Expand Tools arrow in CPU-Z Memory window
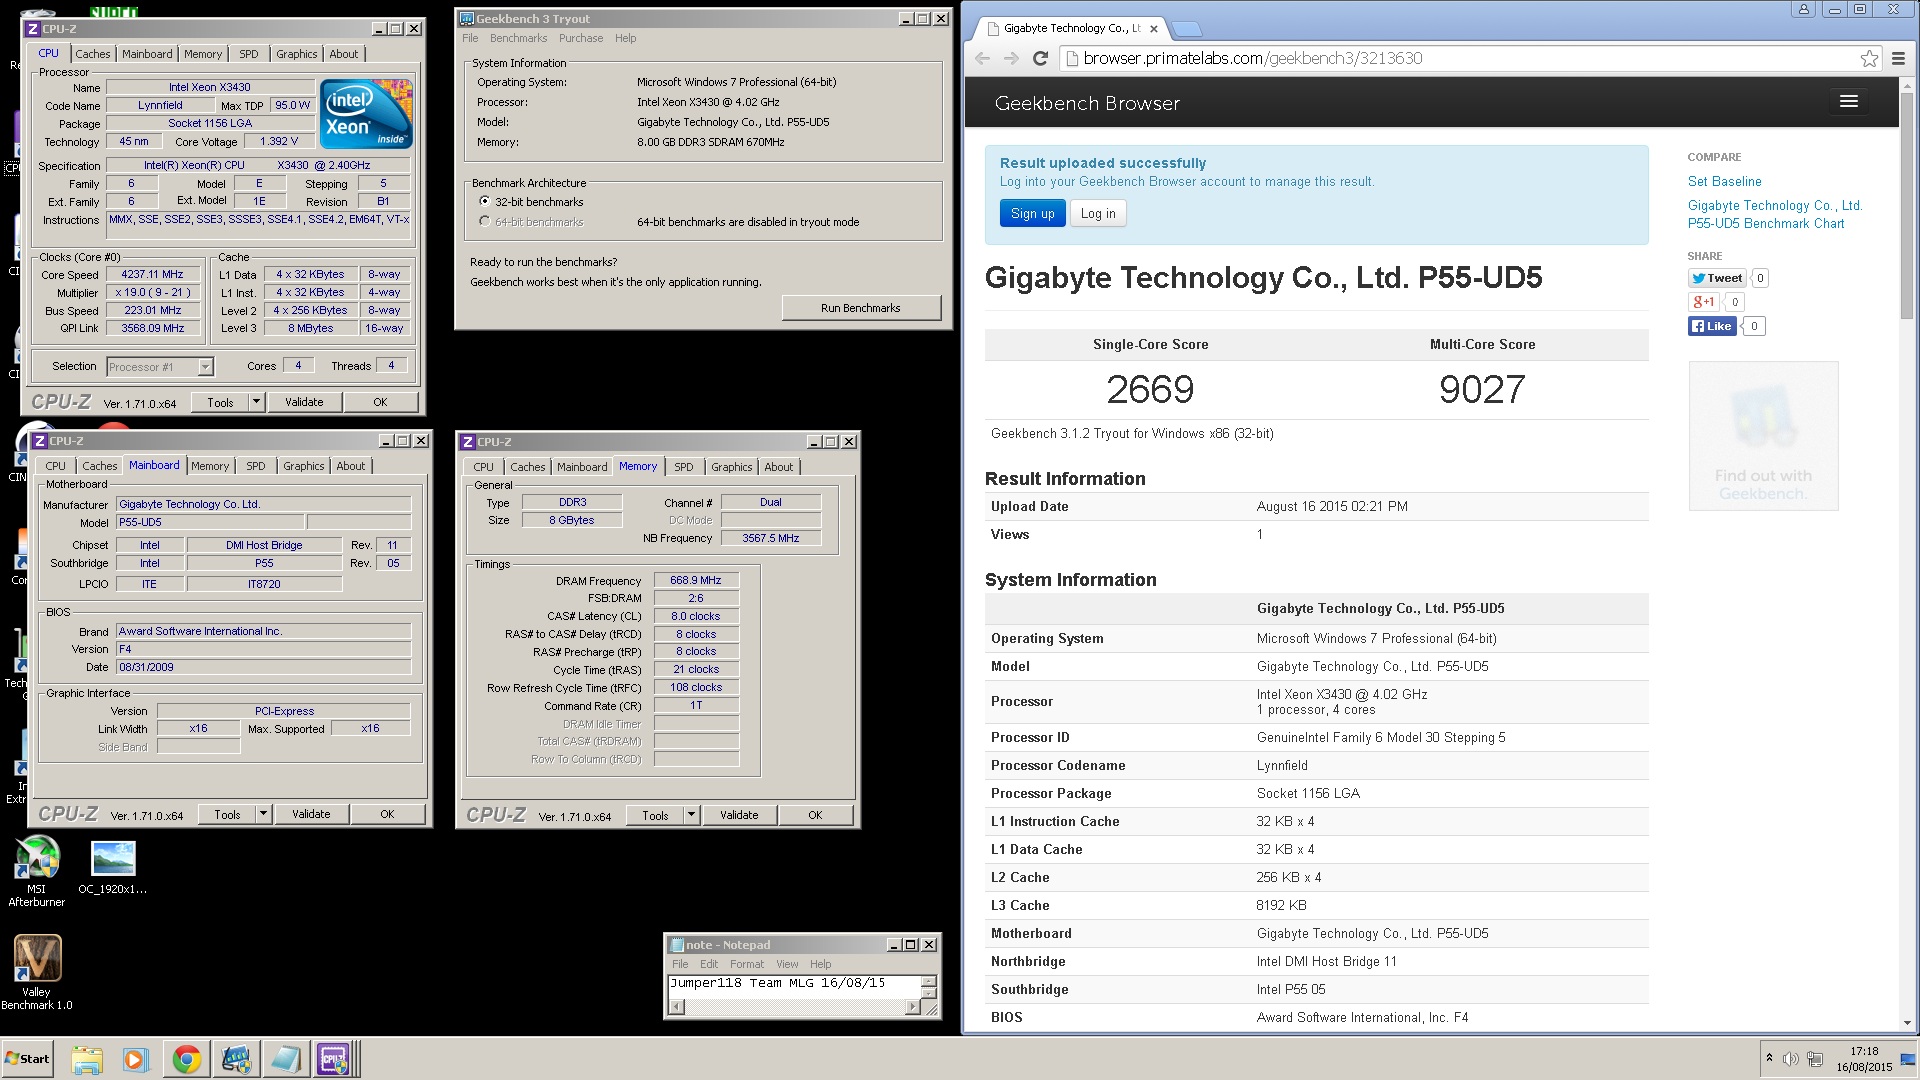Screen dimensions: 1920x1080 point(691,815)
